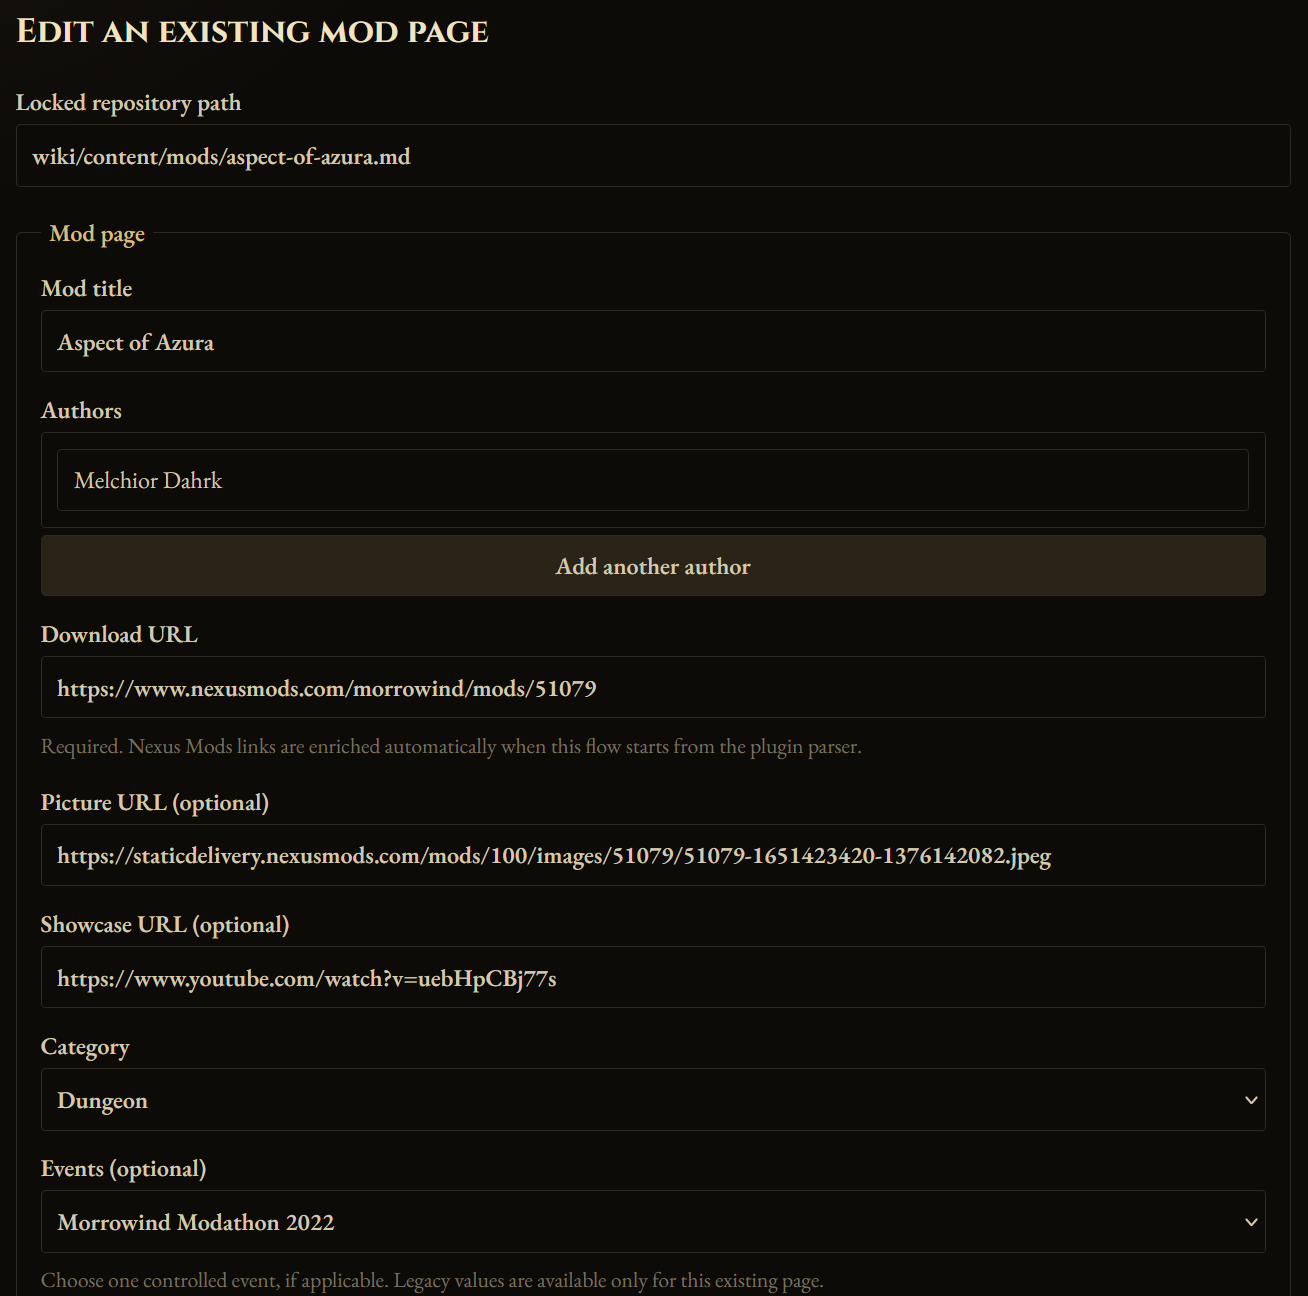Screen dimensions: 1308x1296
Task: Focus the Mod title field with Aspect of Azura
Action: point(653,341)
